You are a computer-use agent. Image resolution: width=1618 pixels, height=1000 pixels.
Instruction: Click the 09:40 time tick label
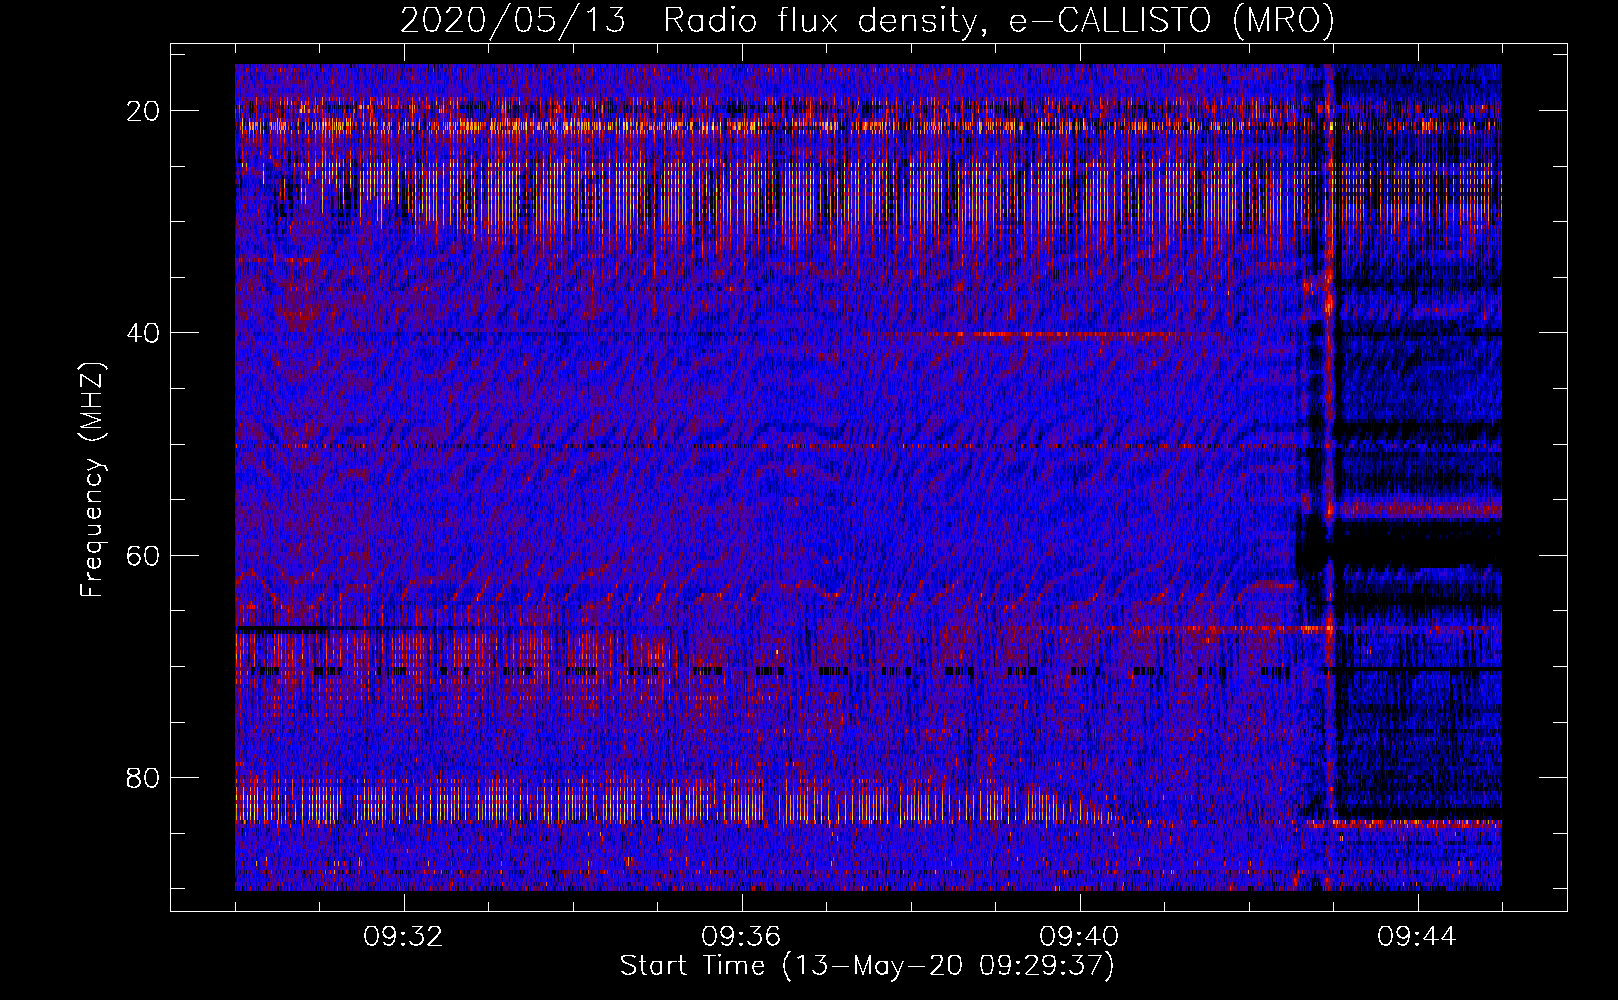pos(1079,937)
